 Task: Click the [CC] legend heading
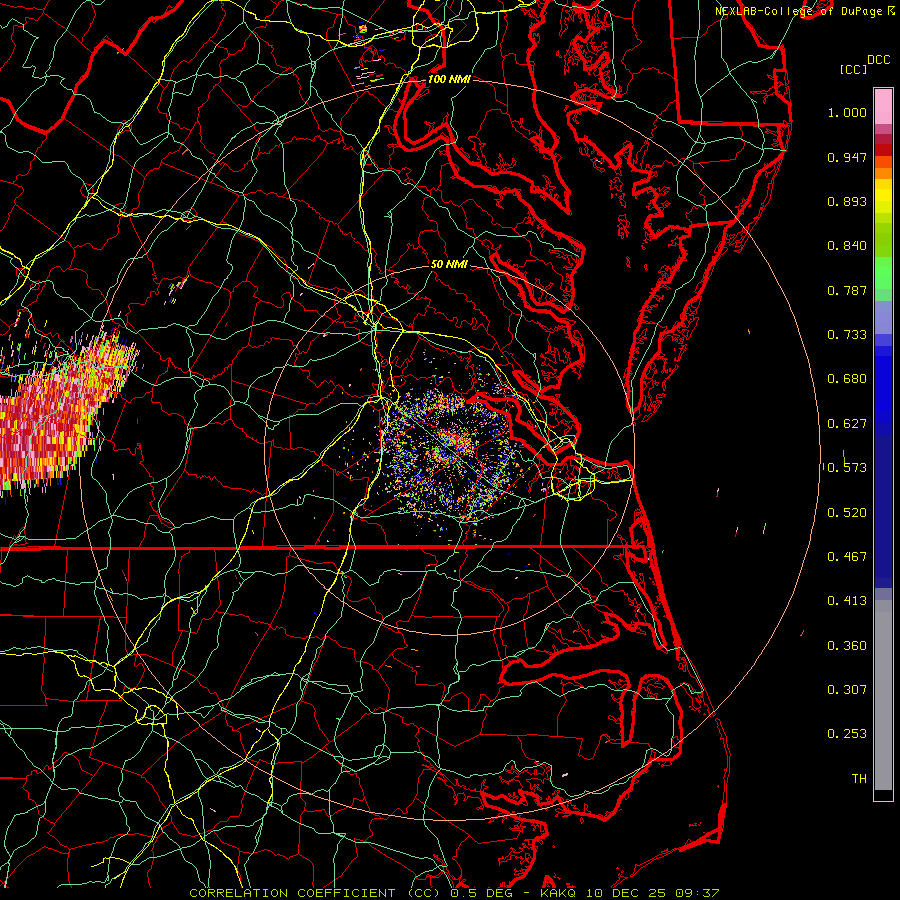click(853, 69)
